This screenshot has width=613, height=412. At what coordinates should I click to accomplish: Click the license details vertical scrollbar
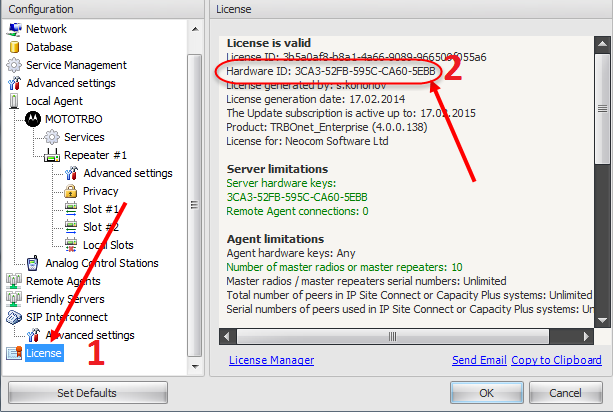click(602, 200)
